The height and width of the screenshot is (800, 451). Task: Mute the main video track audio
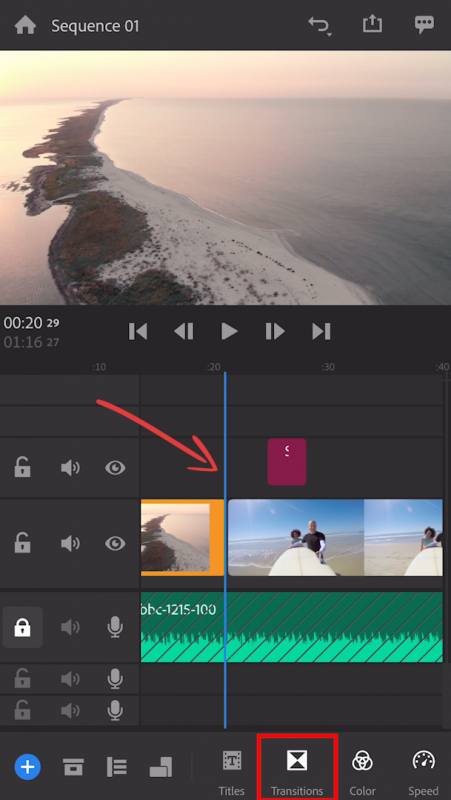click(x=70, y=543)
